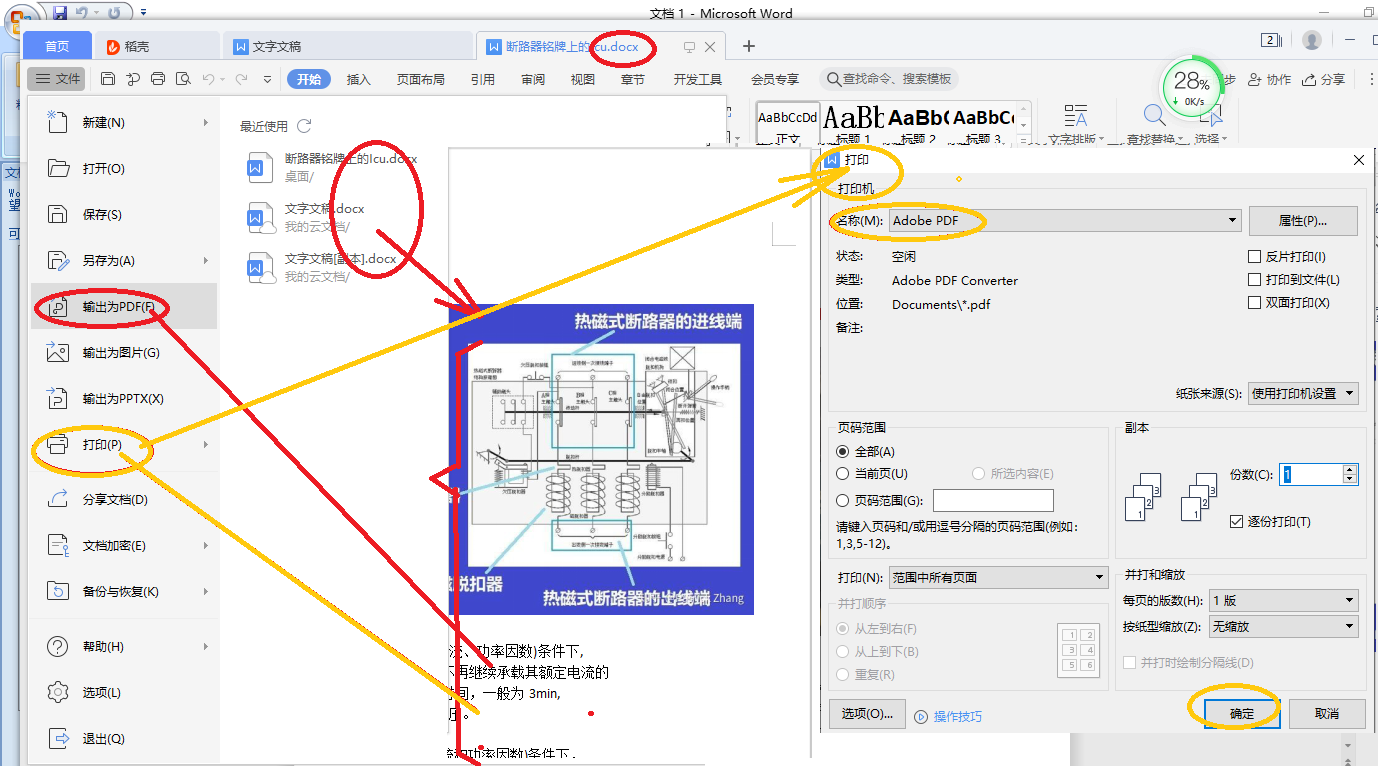
Task: Open the 页面布局 ribbon tab
Action: click(x=420, y=79)
